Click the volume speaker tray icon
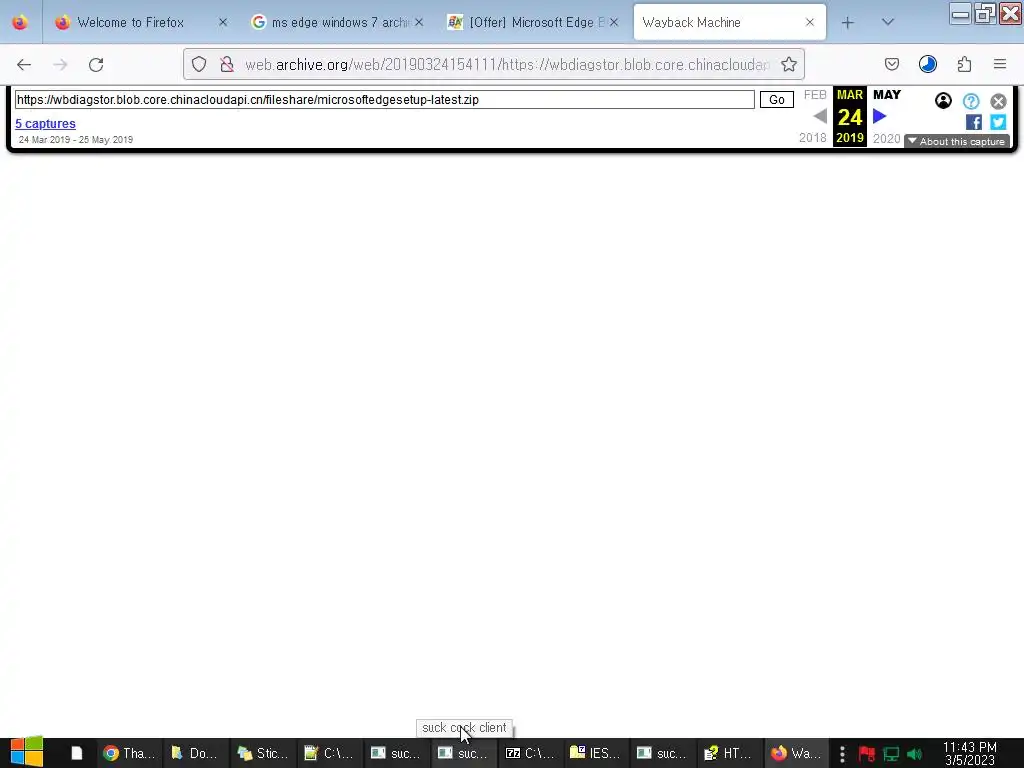Viewport: 1024px width, 768px height. click(x=914, y=754)
